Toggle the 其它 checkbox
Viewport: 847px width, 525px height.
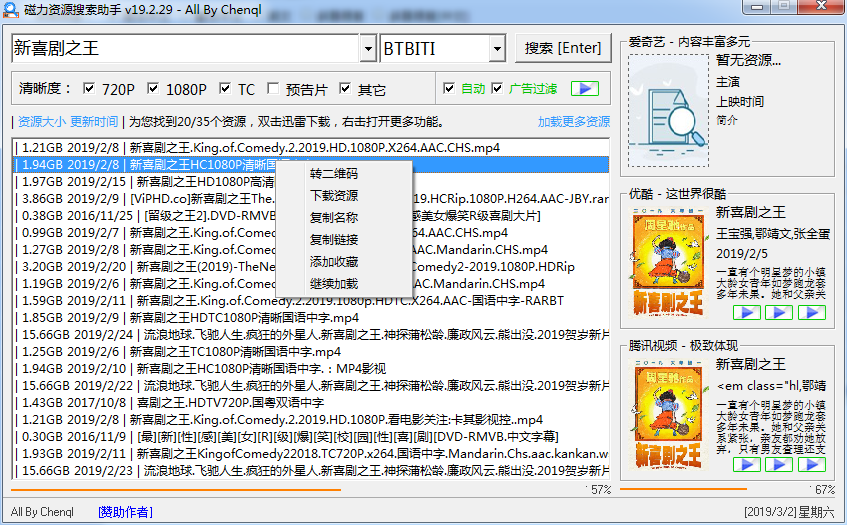point(345,88)
